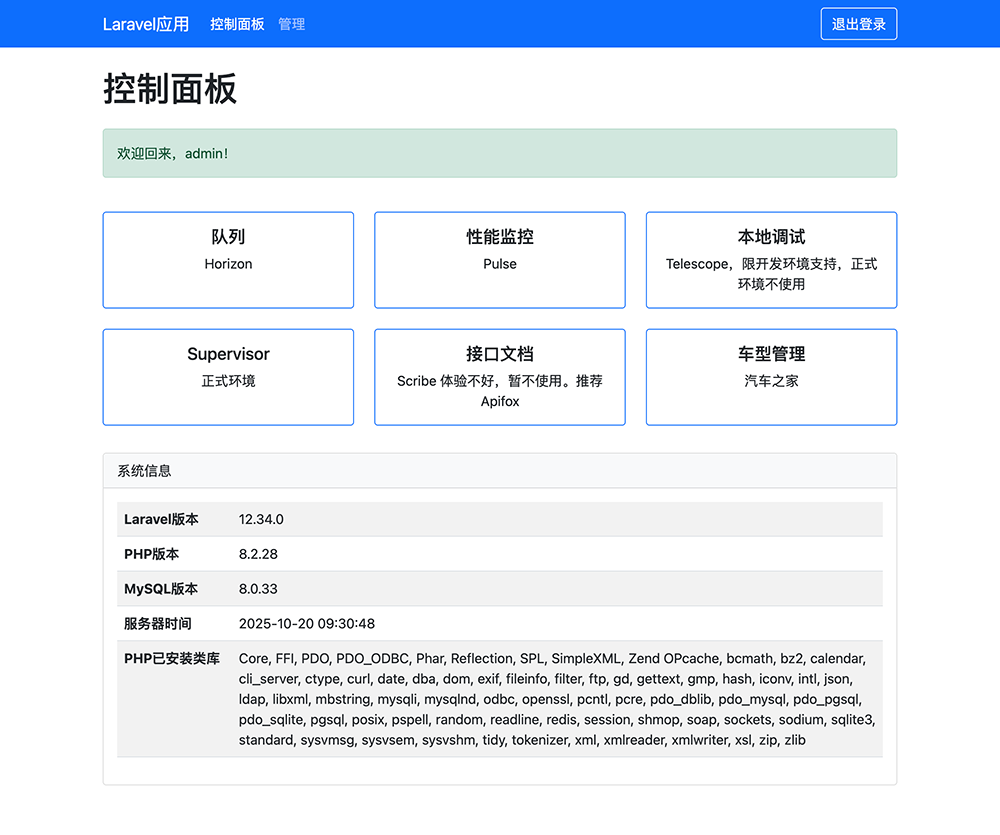
Task: Open the 性能监控 Pulse card
Action: pos(499,260)
